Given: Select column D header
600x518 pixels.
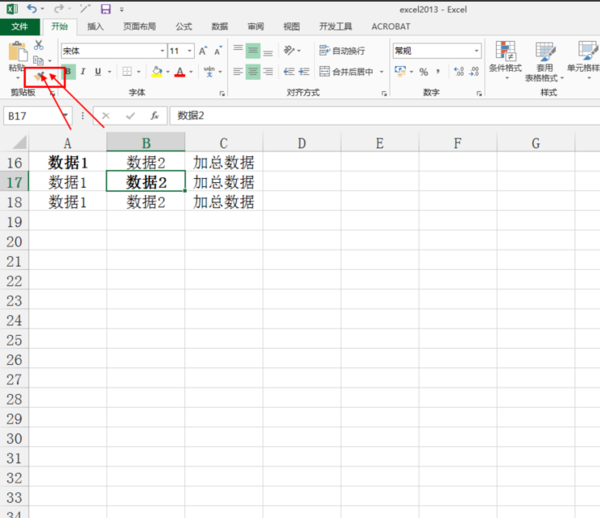Looking at the screenshot, I should click(x=302, y=143).
